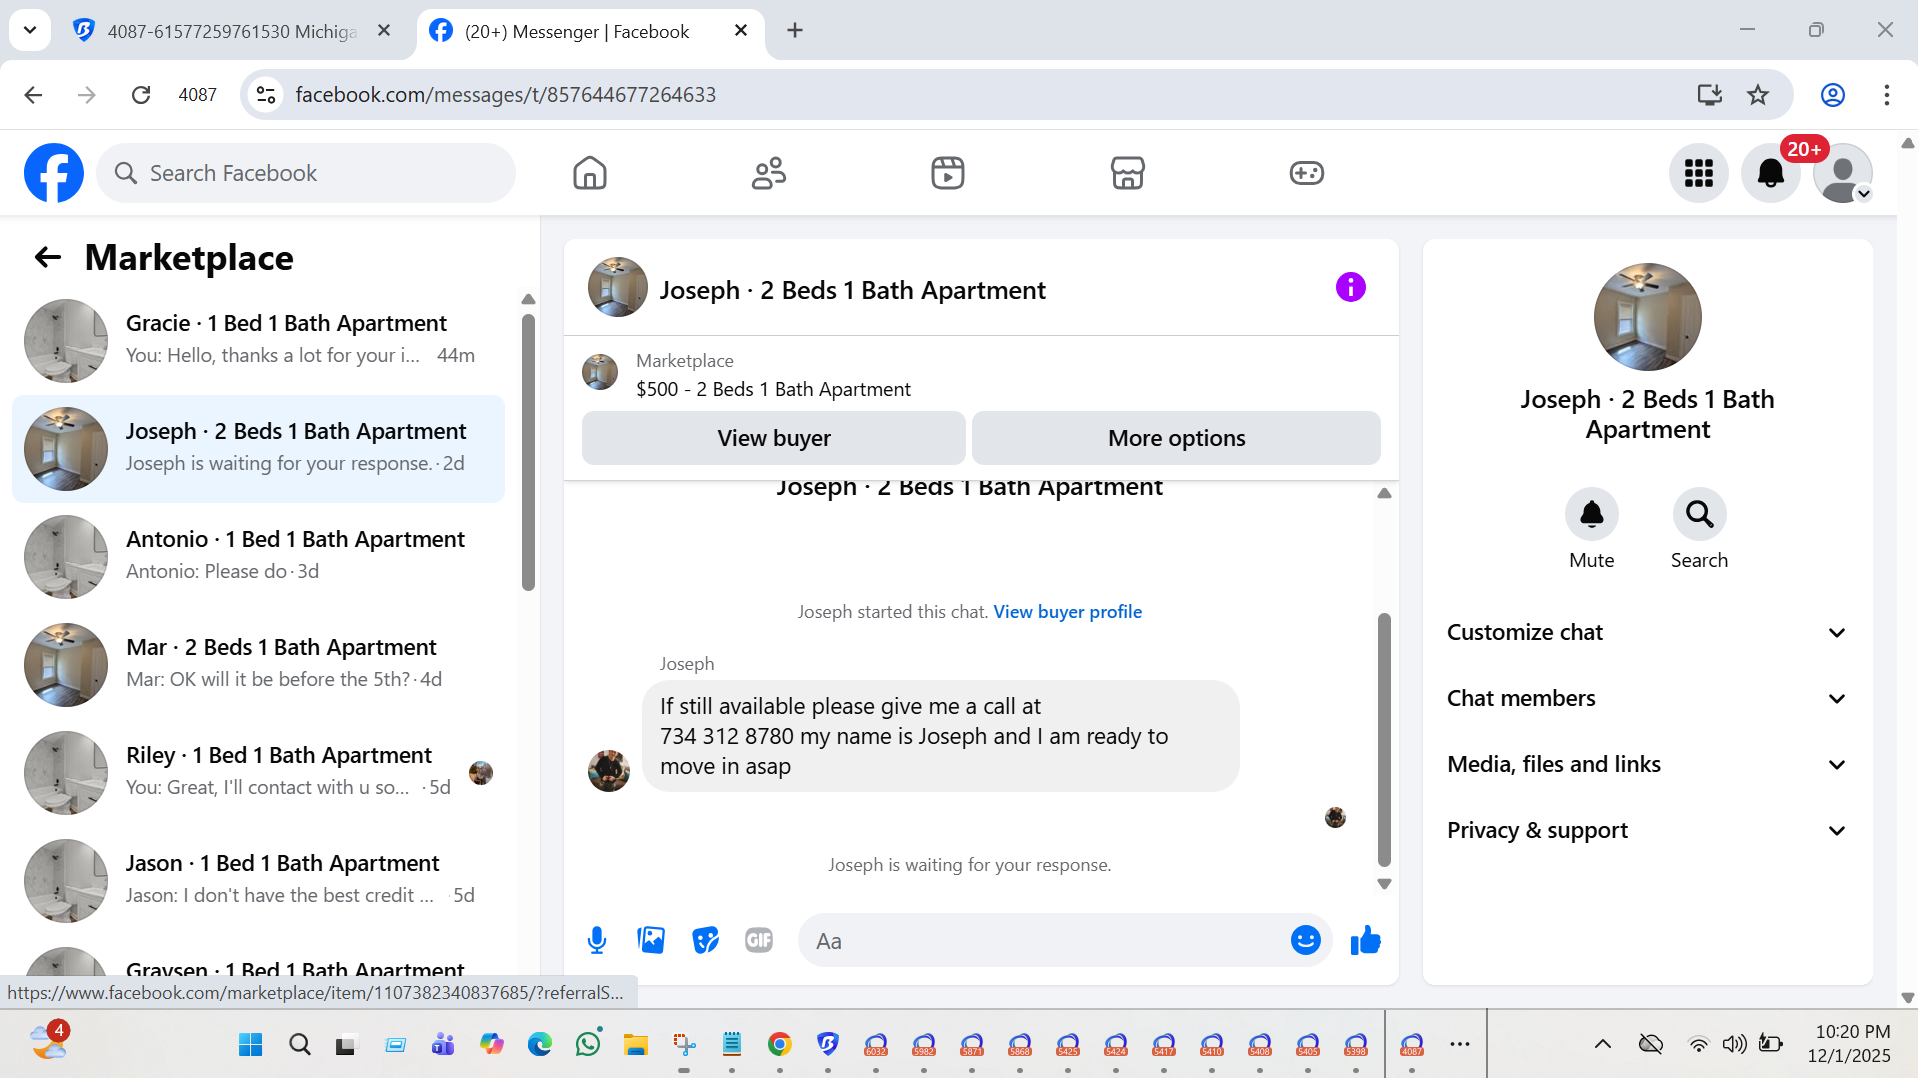Expand the Chat members section
The image size is (1918, 1078).
[x=1646, y=699]
